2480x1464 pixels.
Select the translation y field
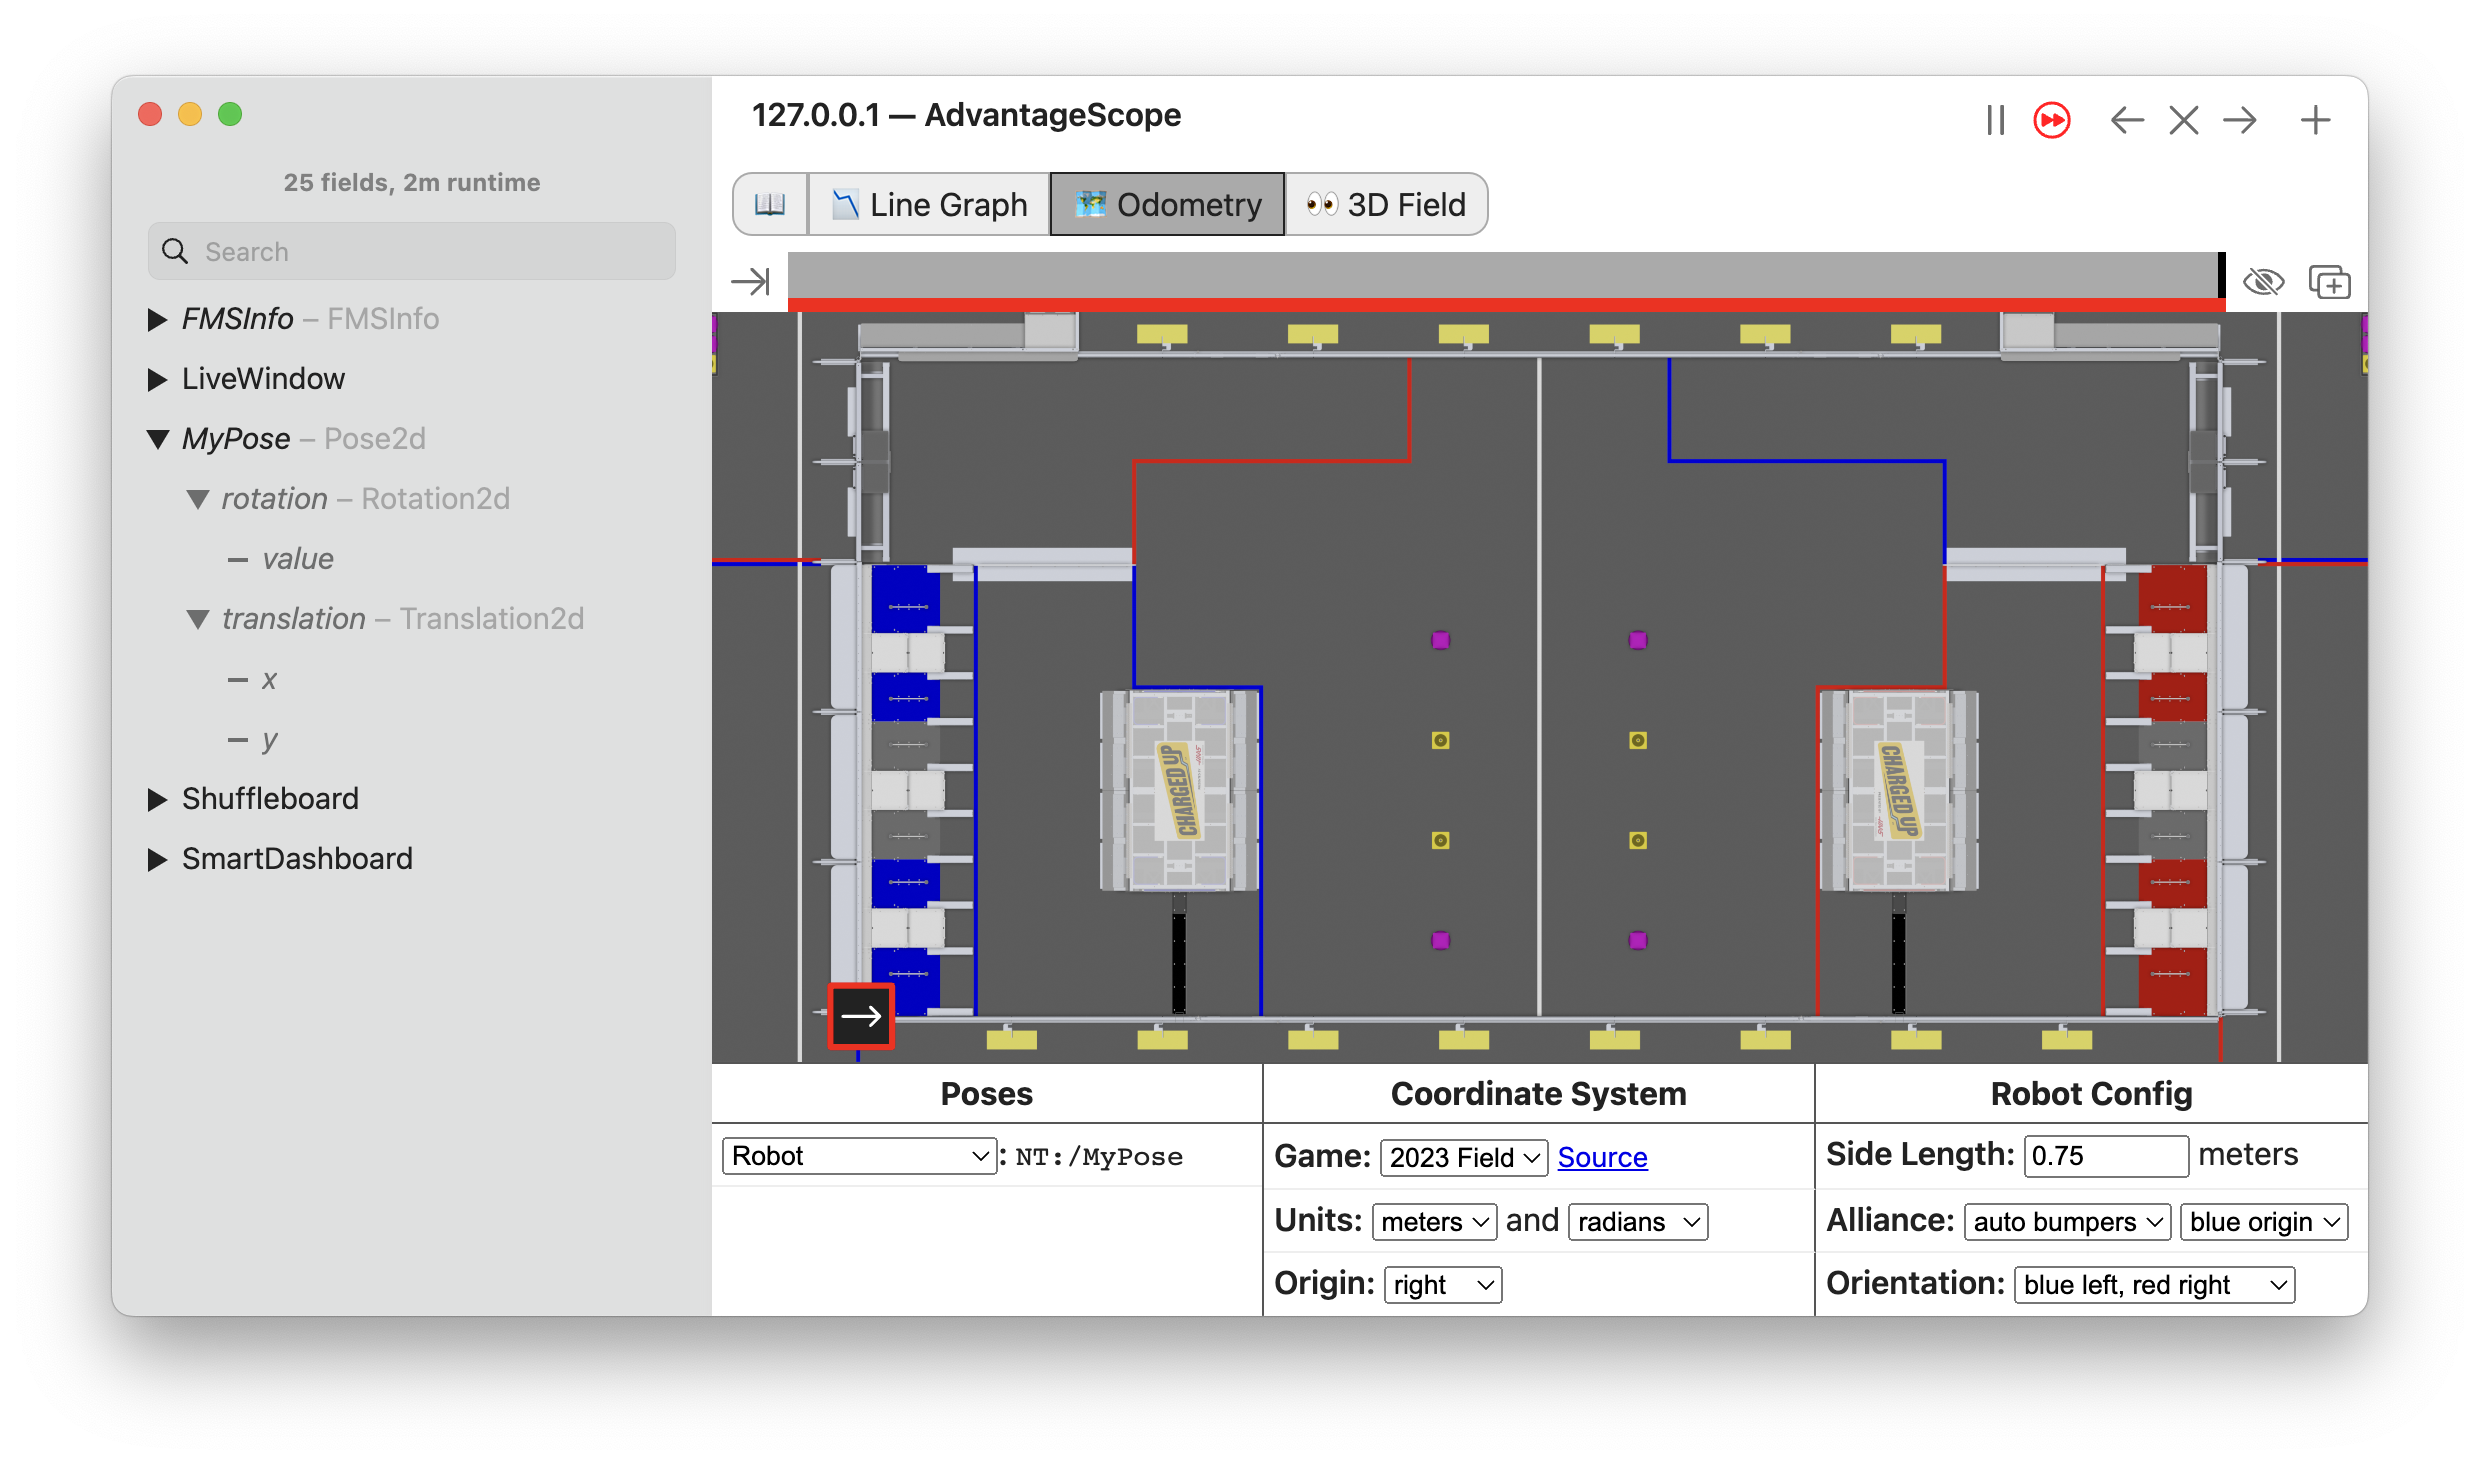(x=269, y=739)
